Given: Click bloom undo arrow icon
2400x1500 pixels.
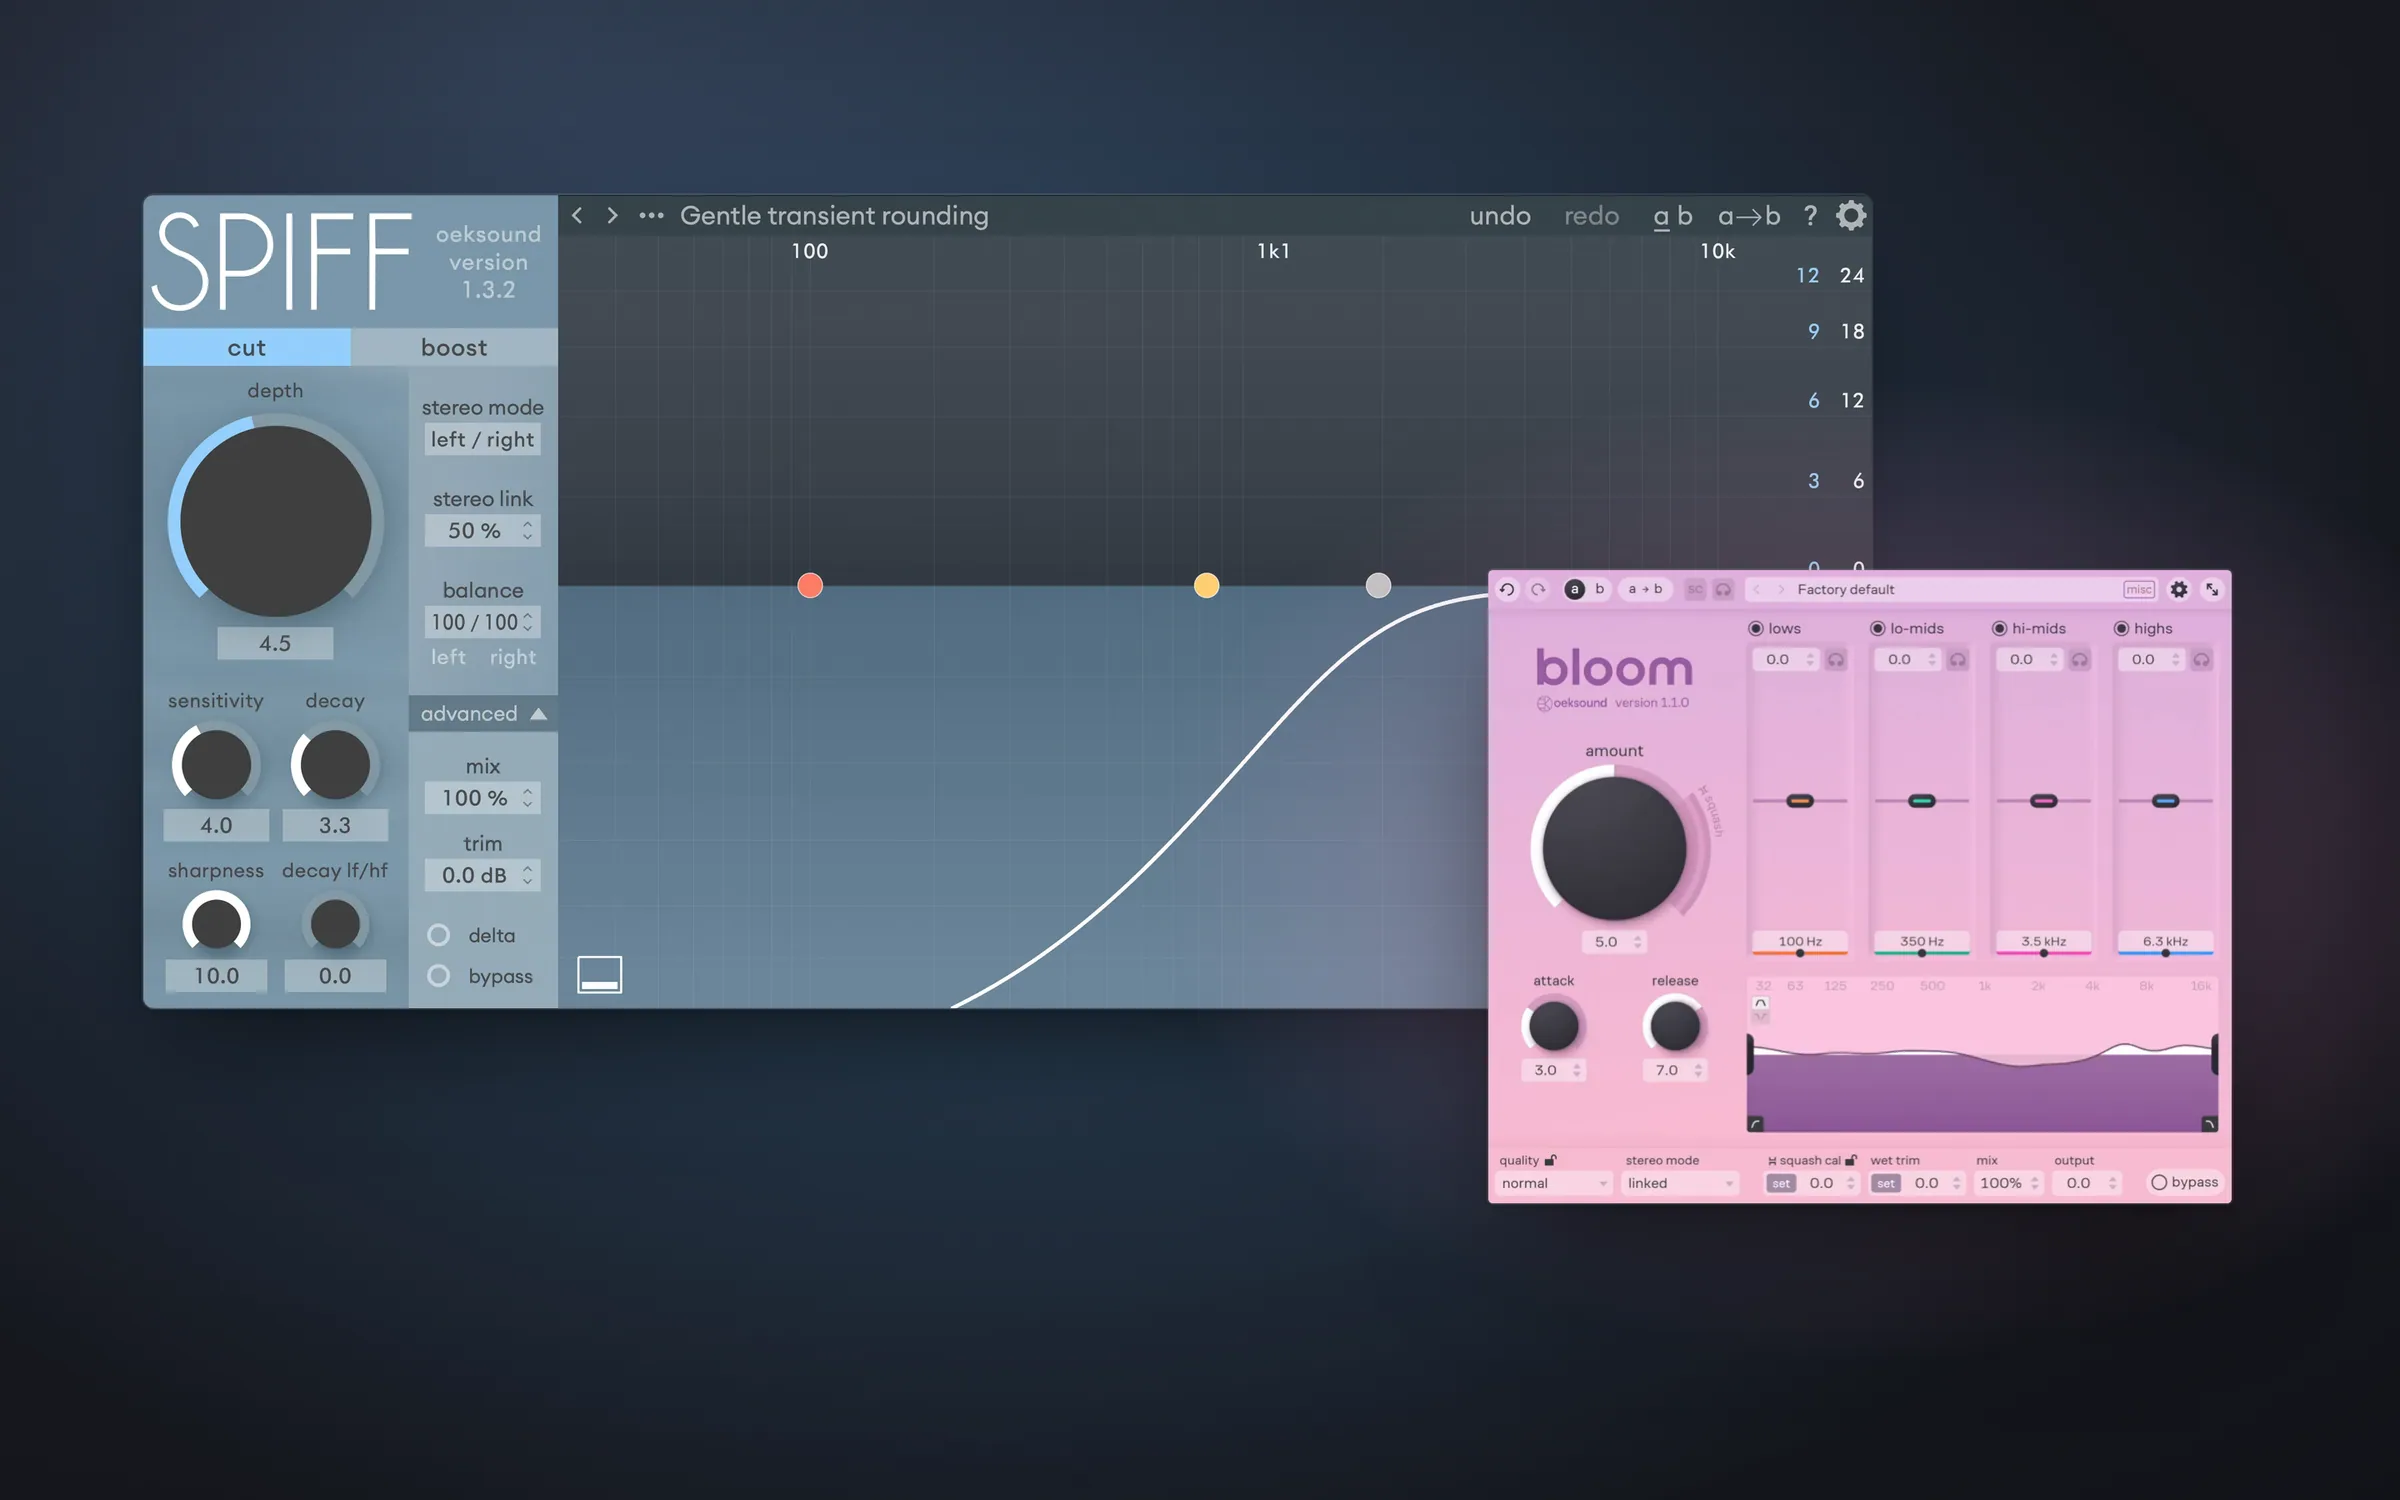Looking at the screenshot, I should coord(1506,589).
